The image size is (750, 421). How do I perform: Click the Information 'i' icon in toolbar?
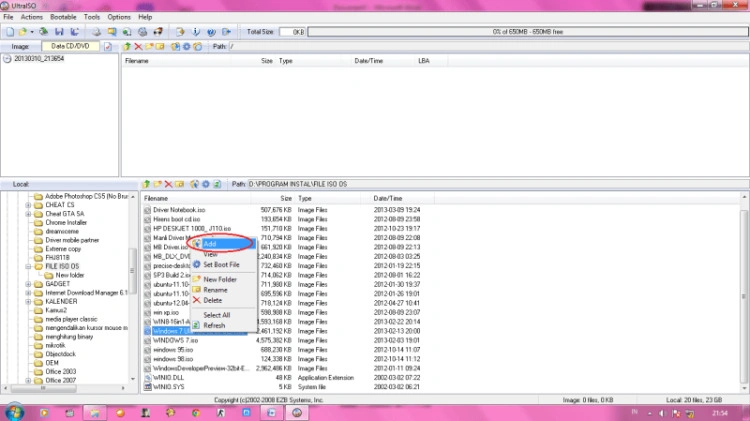[x=196, y=32]
